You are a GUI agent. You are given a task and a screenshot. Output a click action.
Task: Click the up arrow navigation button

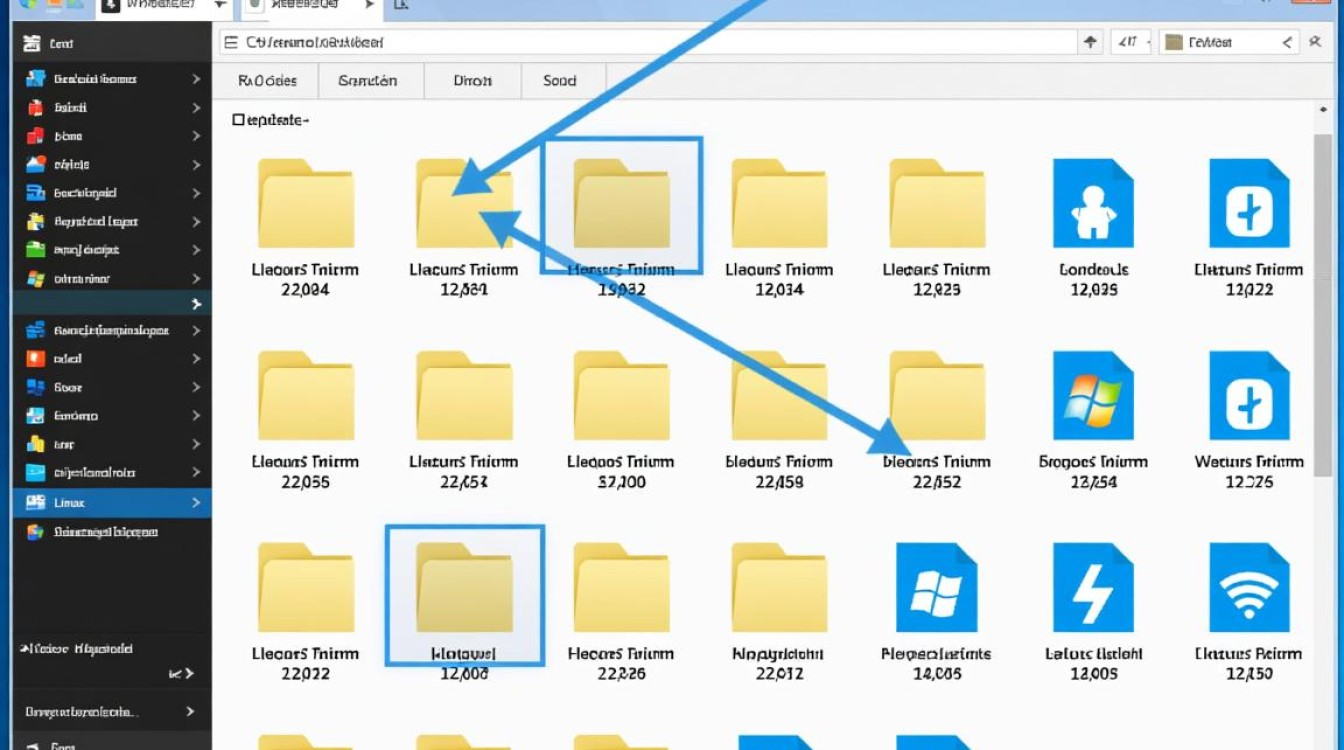pyautogui.click(x=1090, y=42)
